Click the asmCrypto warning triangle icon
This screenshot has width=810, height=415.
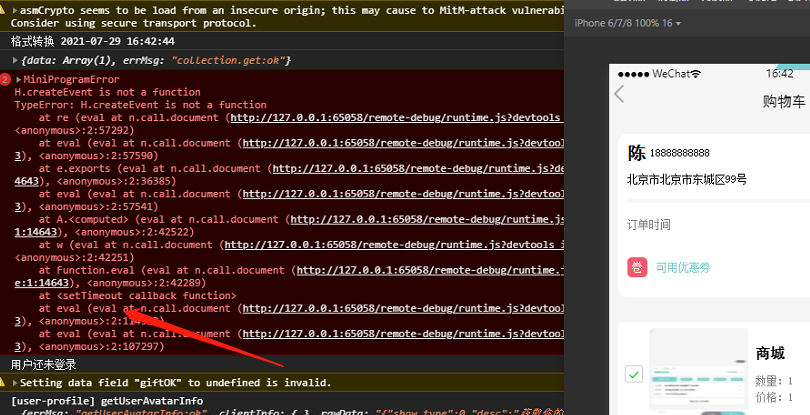[x=3, y=10]
